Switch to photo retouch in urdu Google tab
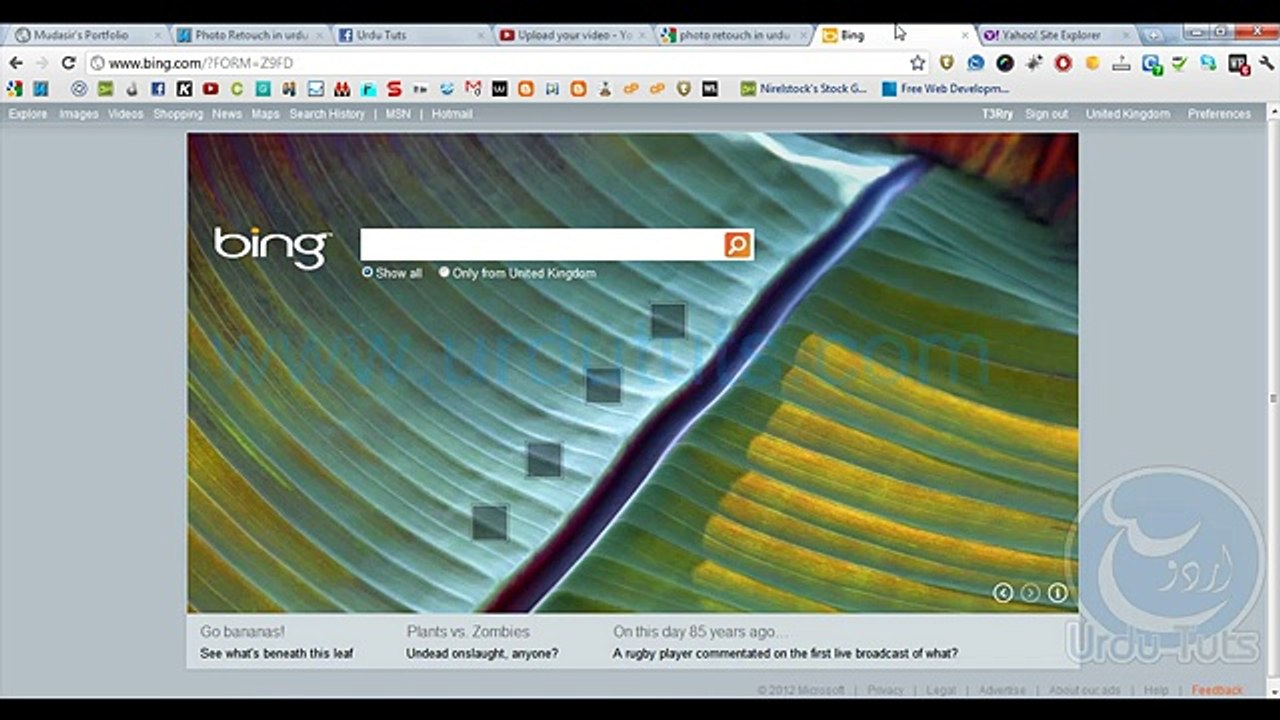1280x720 pixels. click(735, 35)
